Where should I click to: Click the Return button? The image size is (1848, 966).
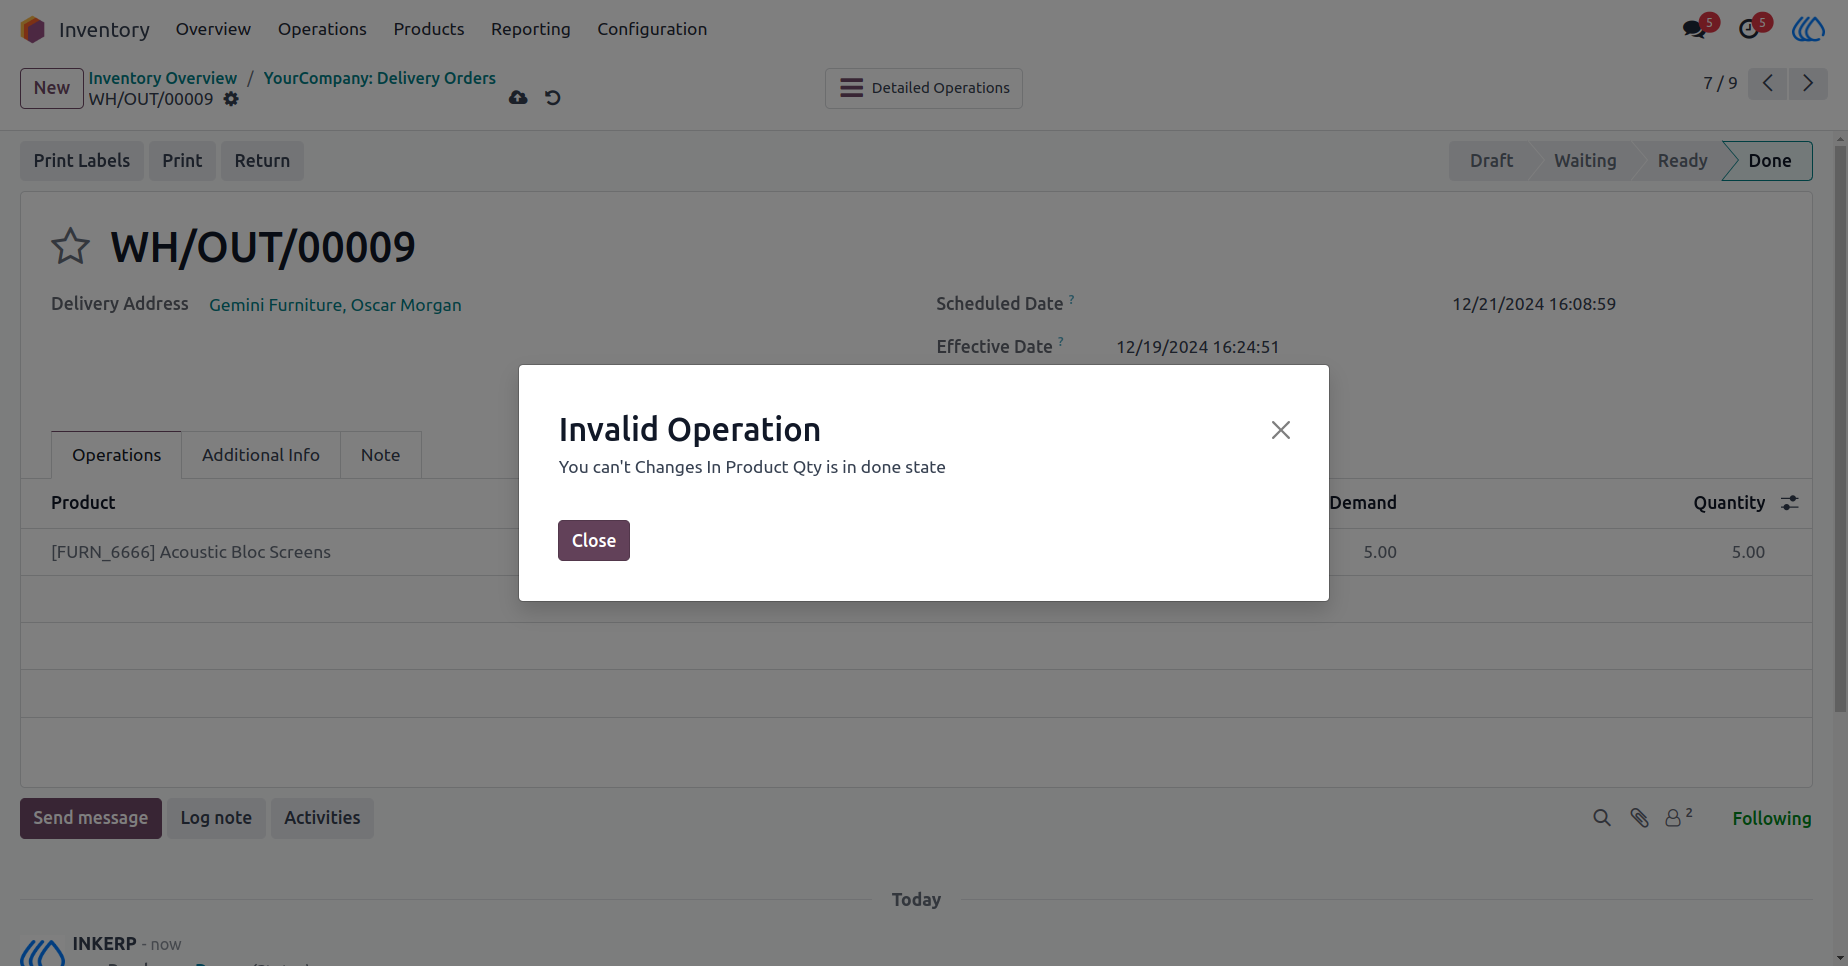(x=262, y=161)
